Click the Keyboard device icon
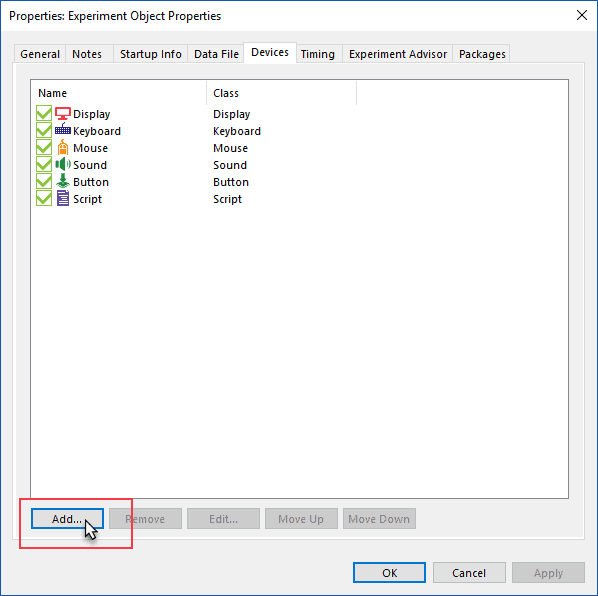This screenshot has width=598, height=596. (x=63, y=130)
